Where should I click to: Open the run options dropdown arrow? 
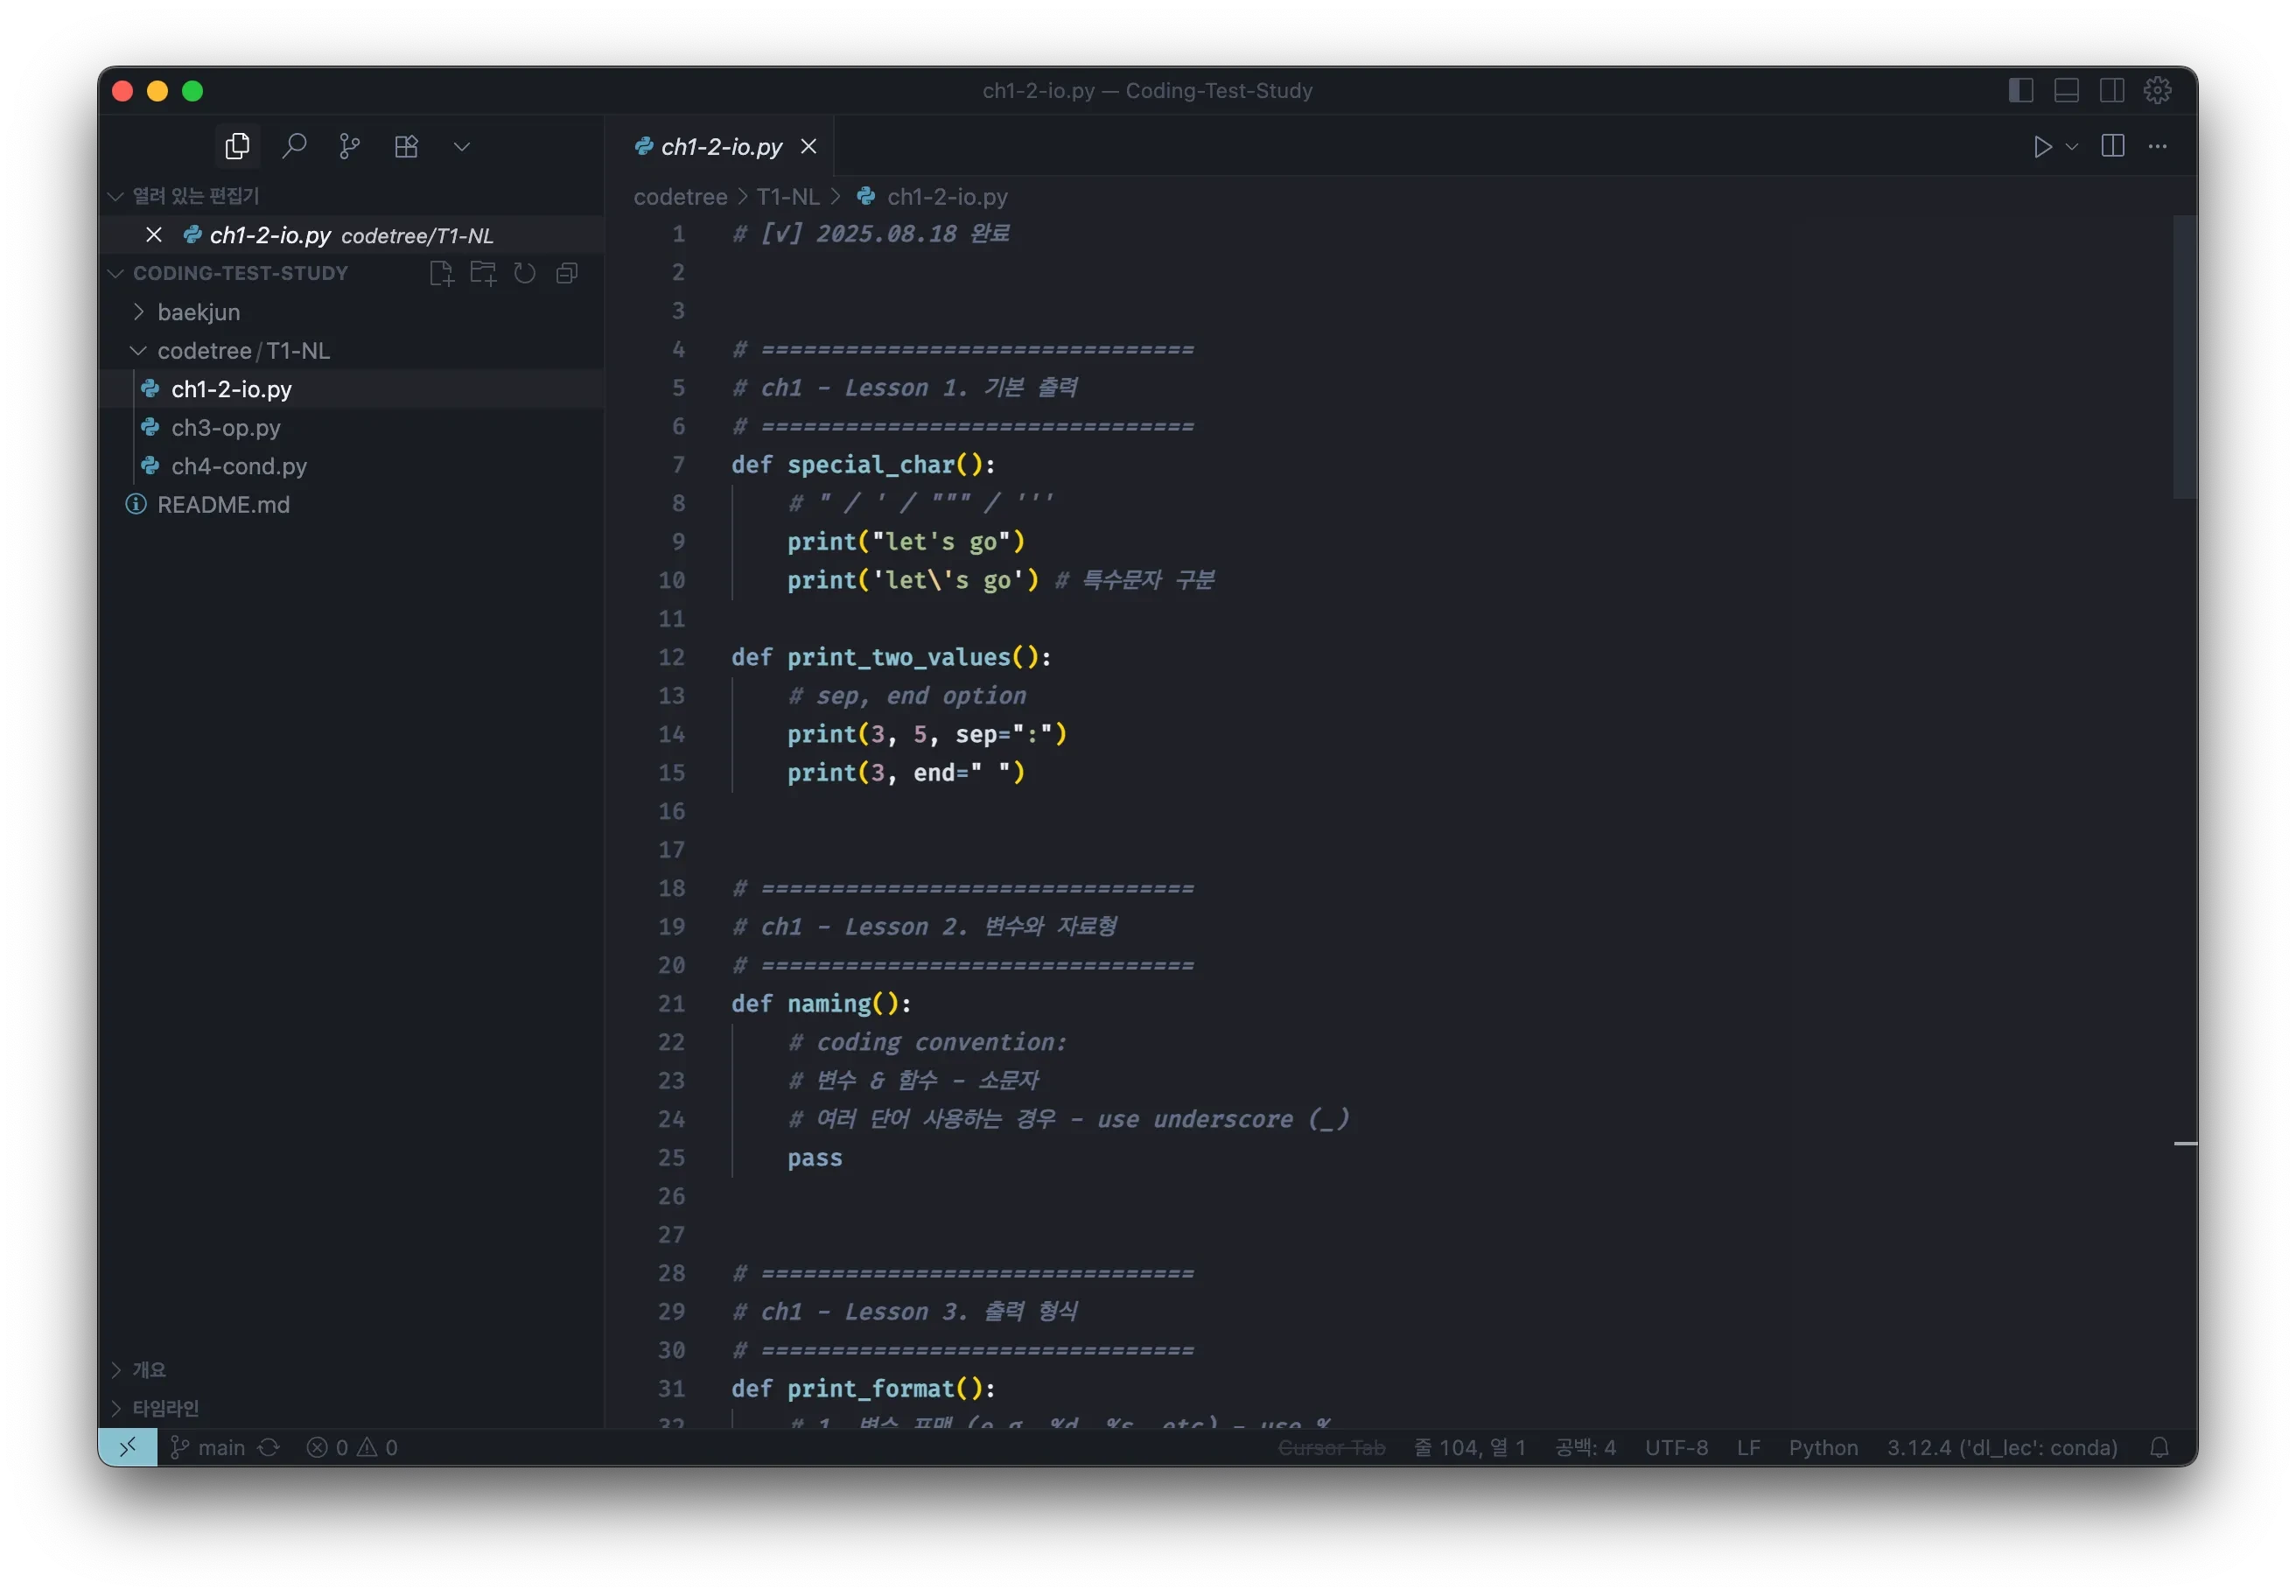2072,147
